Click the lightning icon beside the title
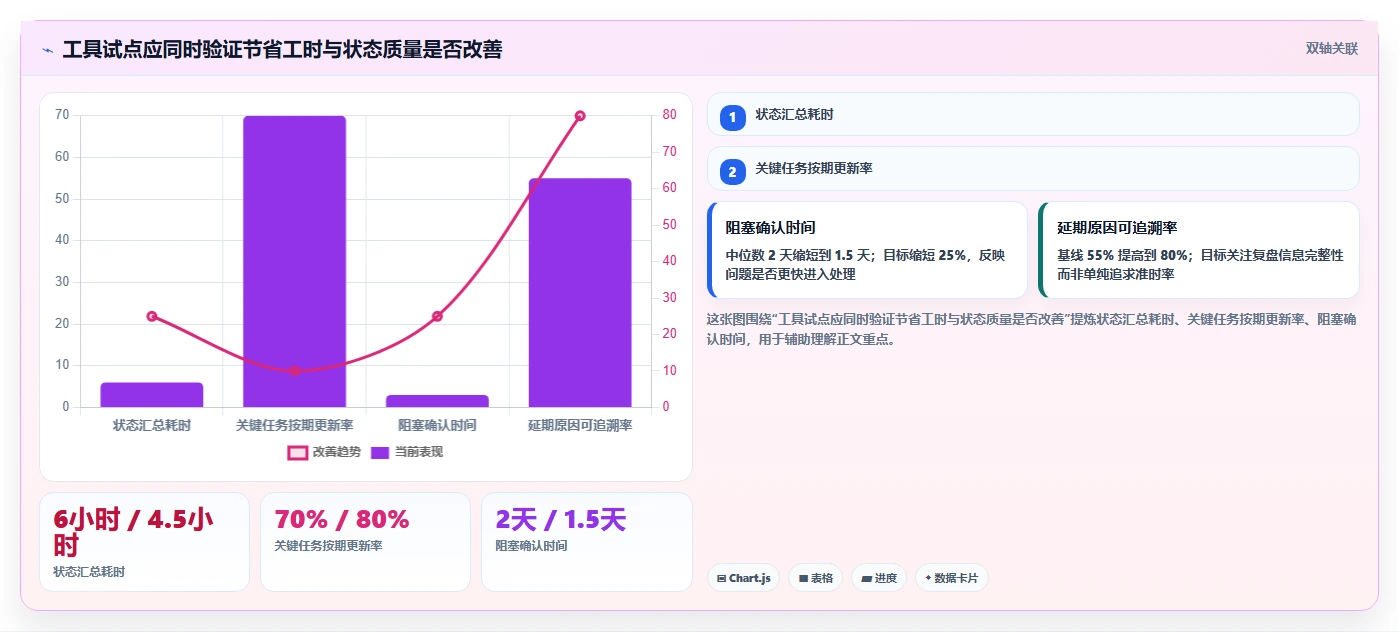 47,49
